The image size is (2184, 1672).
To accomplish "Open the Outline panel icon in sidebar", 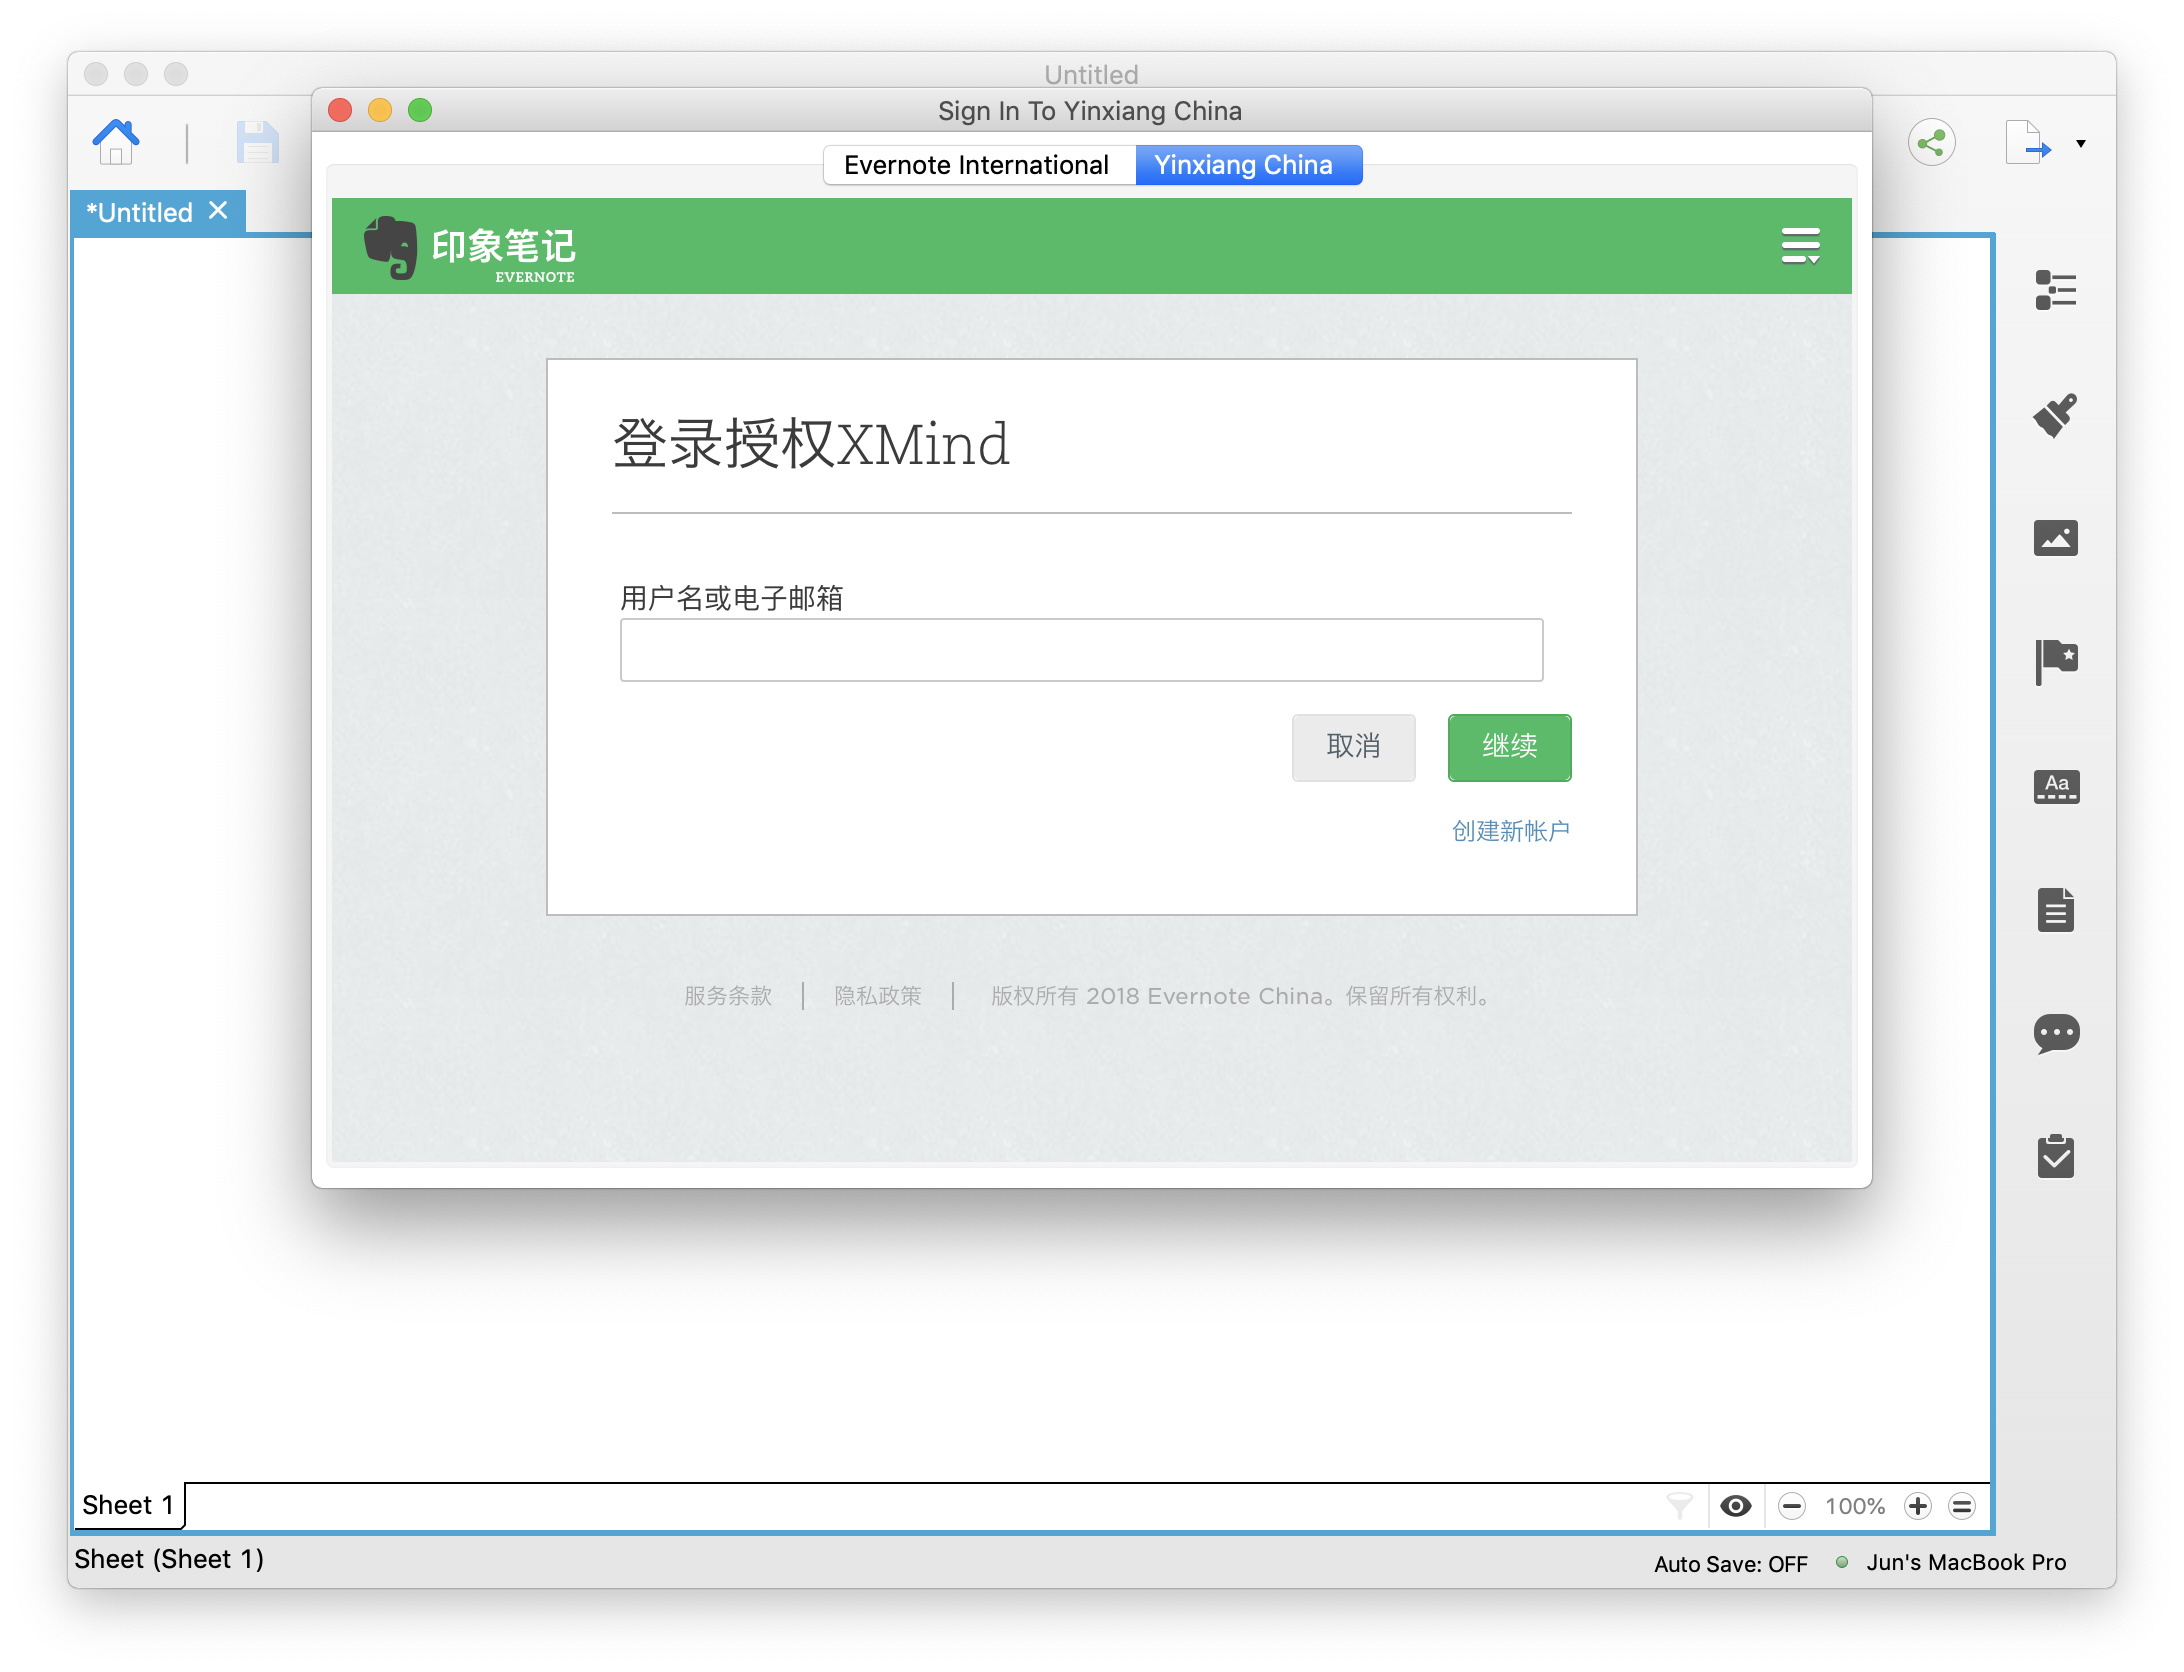I will (x=2055, y=291).
